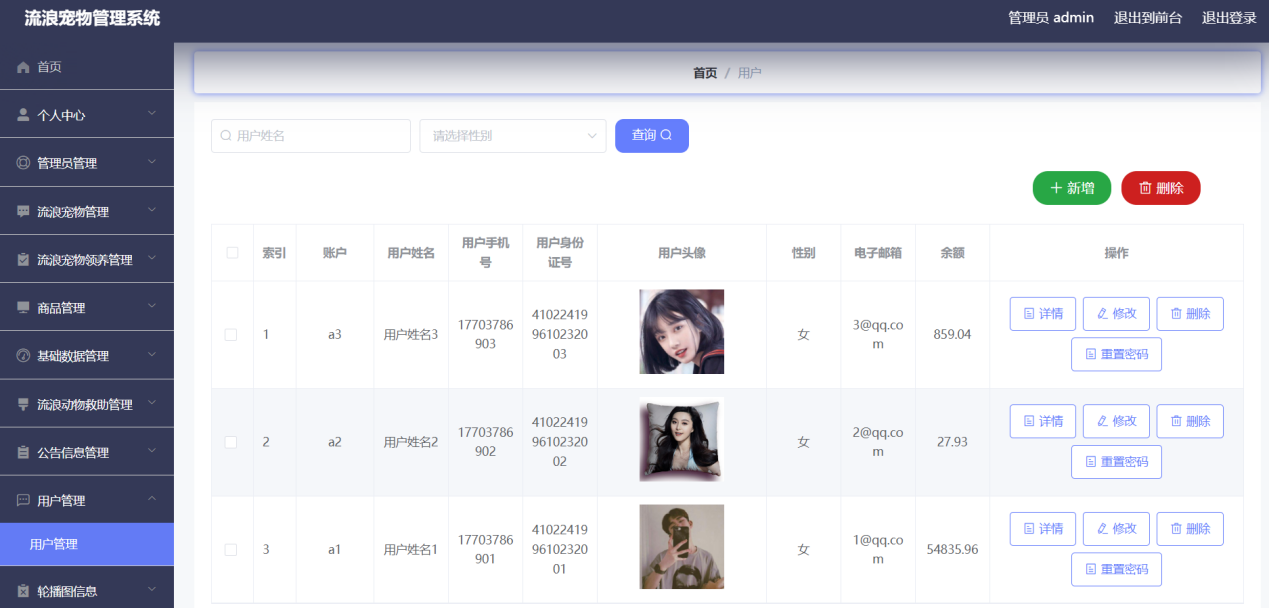
Task: Click the plus icon on the 新增 button
Action: [x=1058, y=188]
